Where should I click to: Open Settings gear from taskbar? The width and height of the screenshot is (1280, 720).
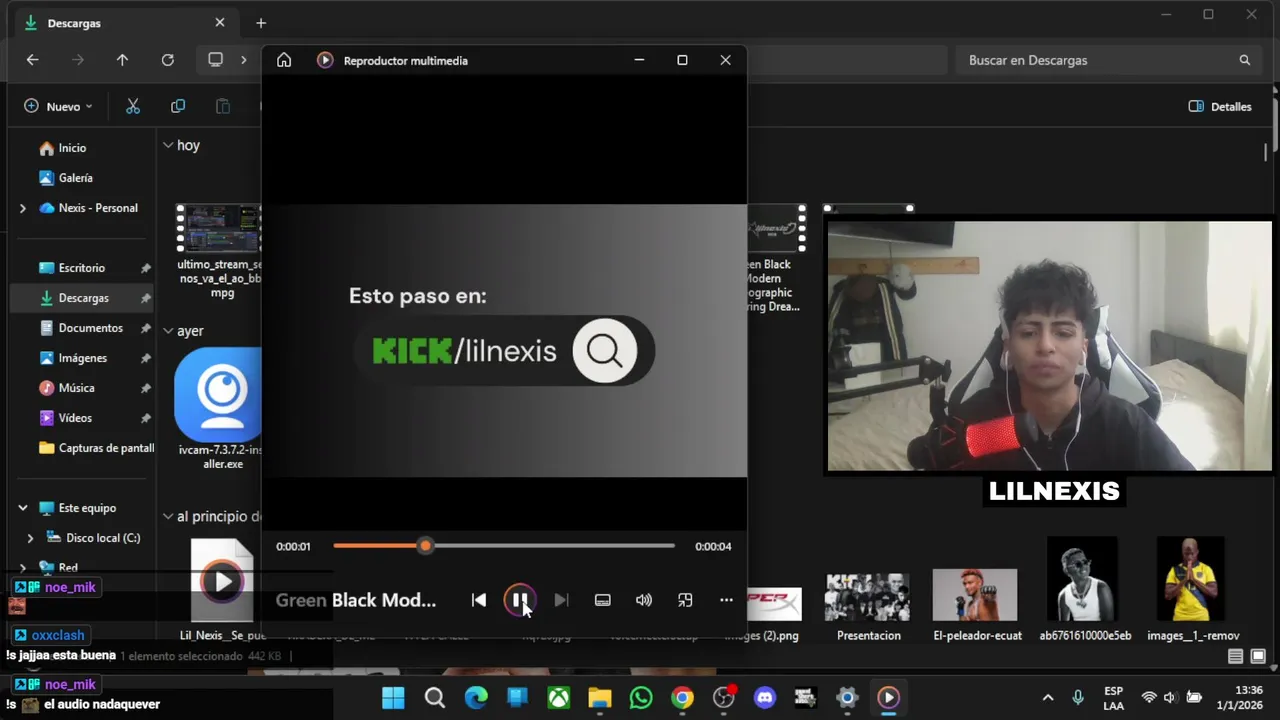tap(847, 698)
